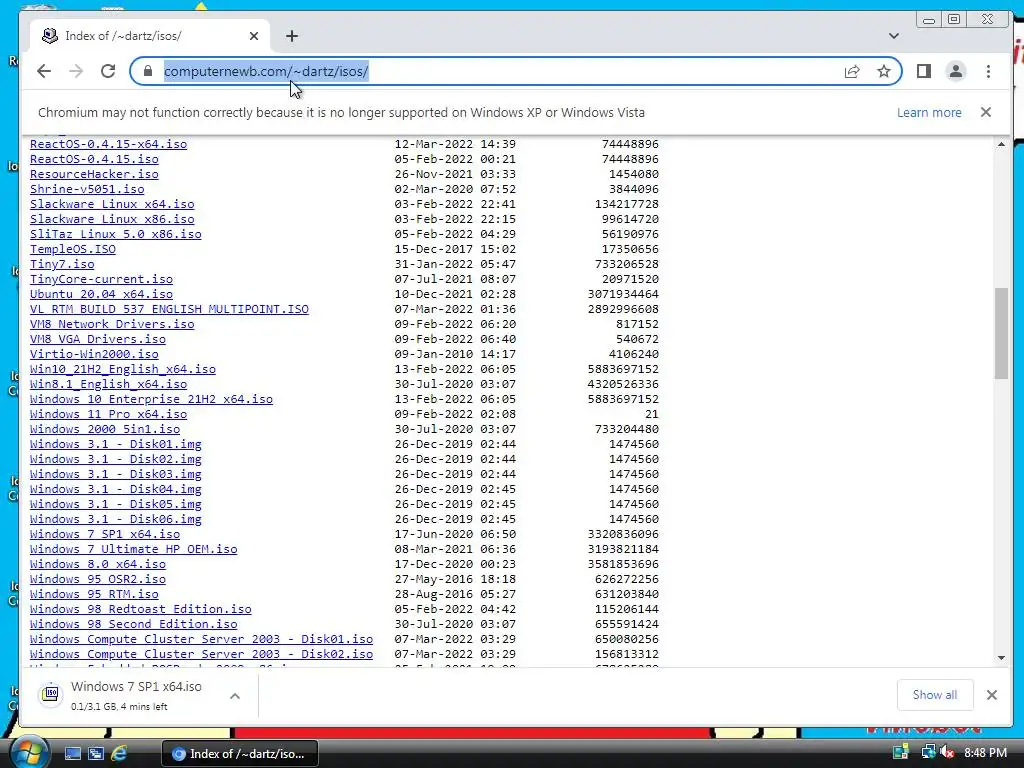
Task: Open the profile avatar menu
Action: [x=955, y=71]
